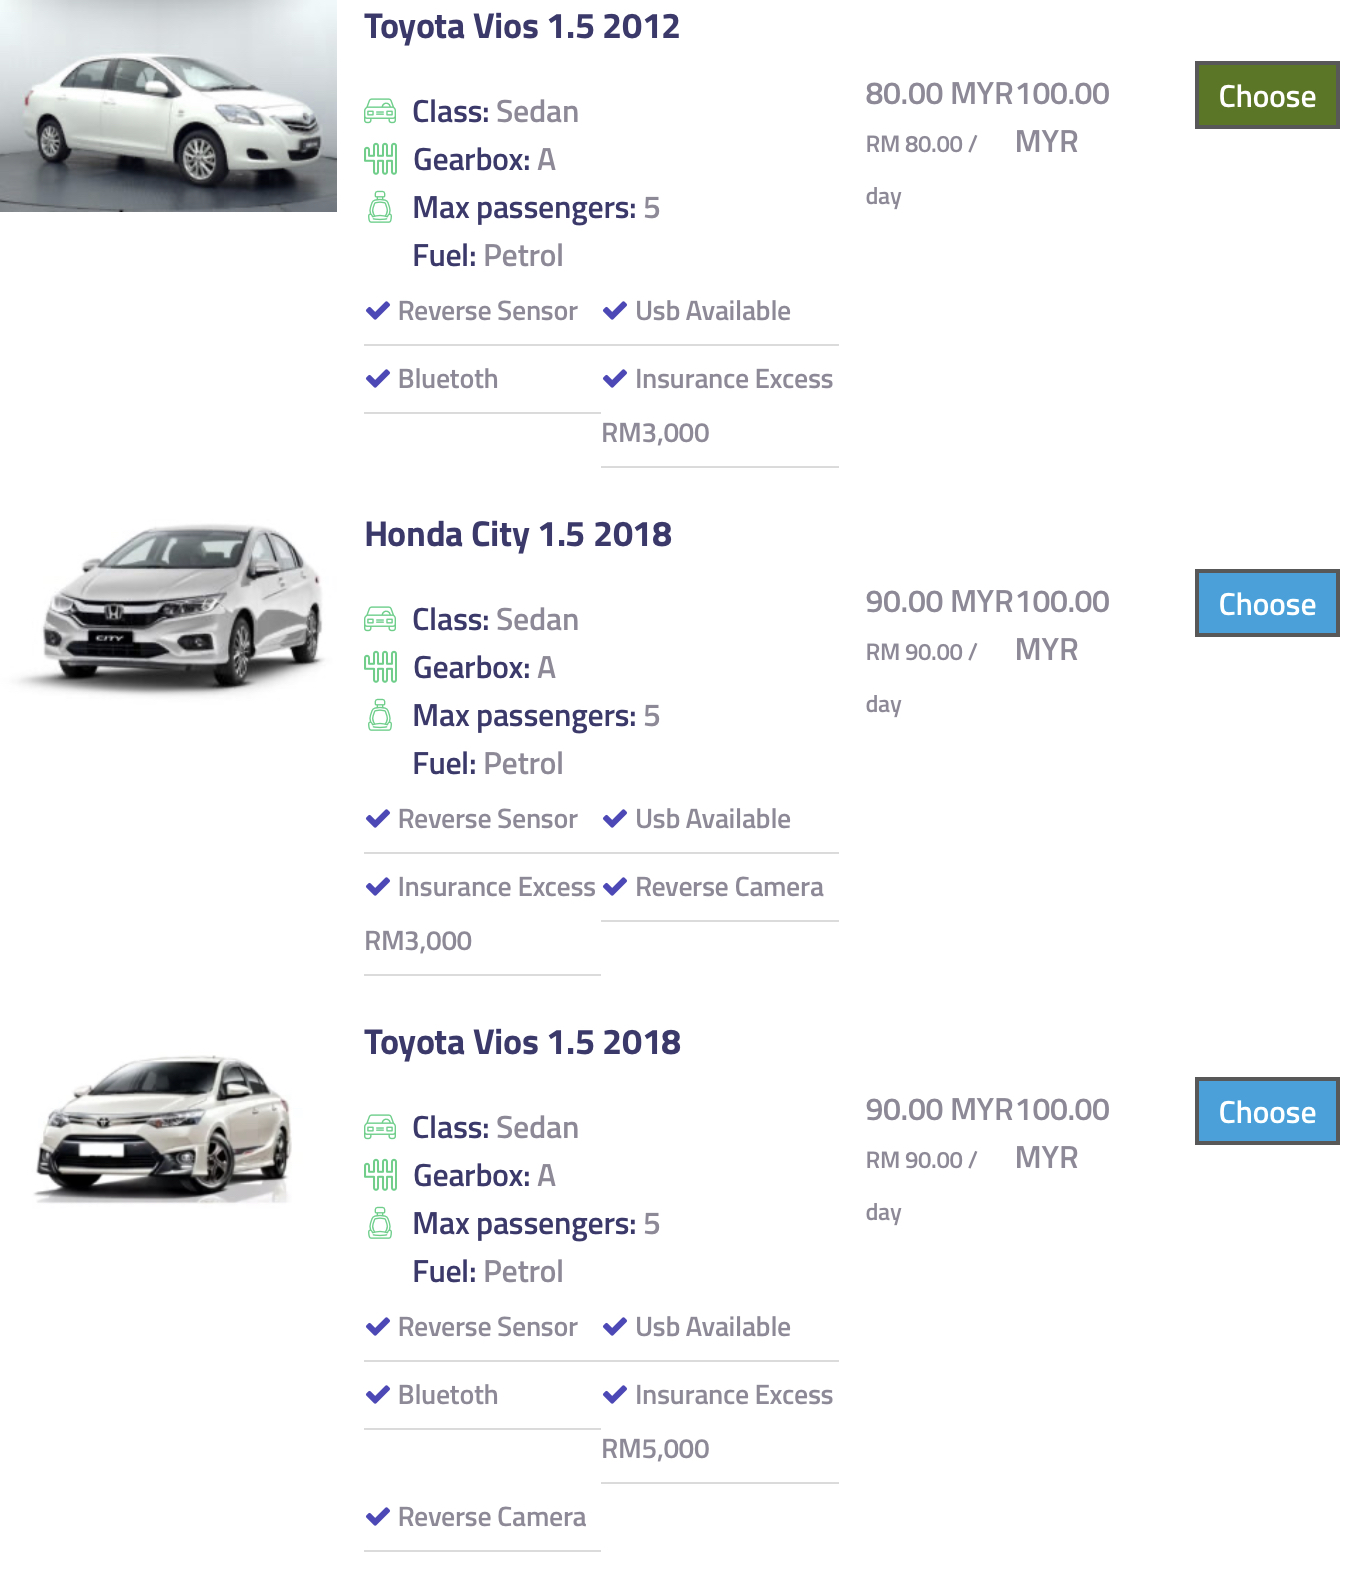
Task: Click the gearbox icon for Toyota Vios 2012
Action: click(x=380, y=159)
